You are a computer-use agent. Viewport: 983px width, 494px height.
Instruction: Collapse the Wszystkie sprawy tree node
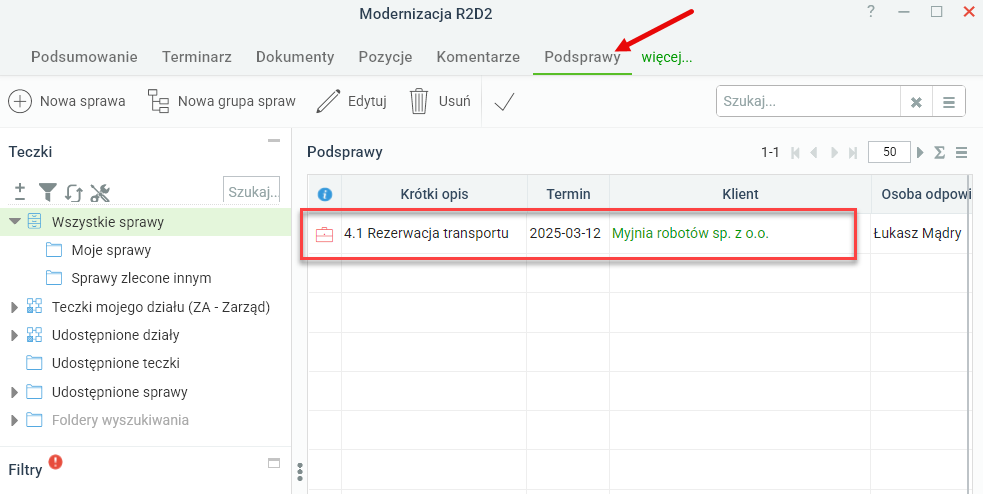click(x=15, y=221)
